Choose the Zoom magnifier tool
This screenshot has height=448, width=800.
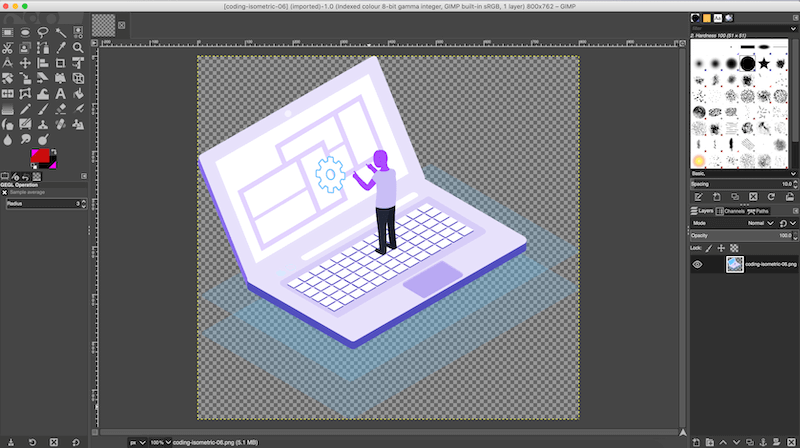click(77, 47)
